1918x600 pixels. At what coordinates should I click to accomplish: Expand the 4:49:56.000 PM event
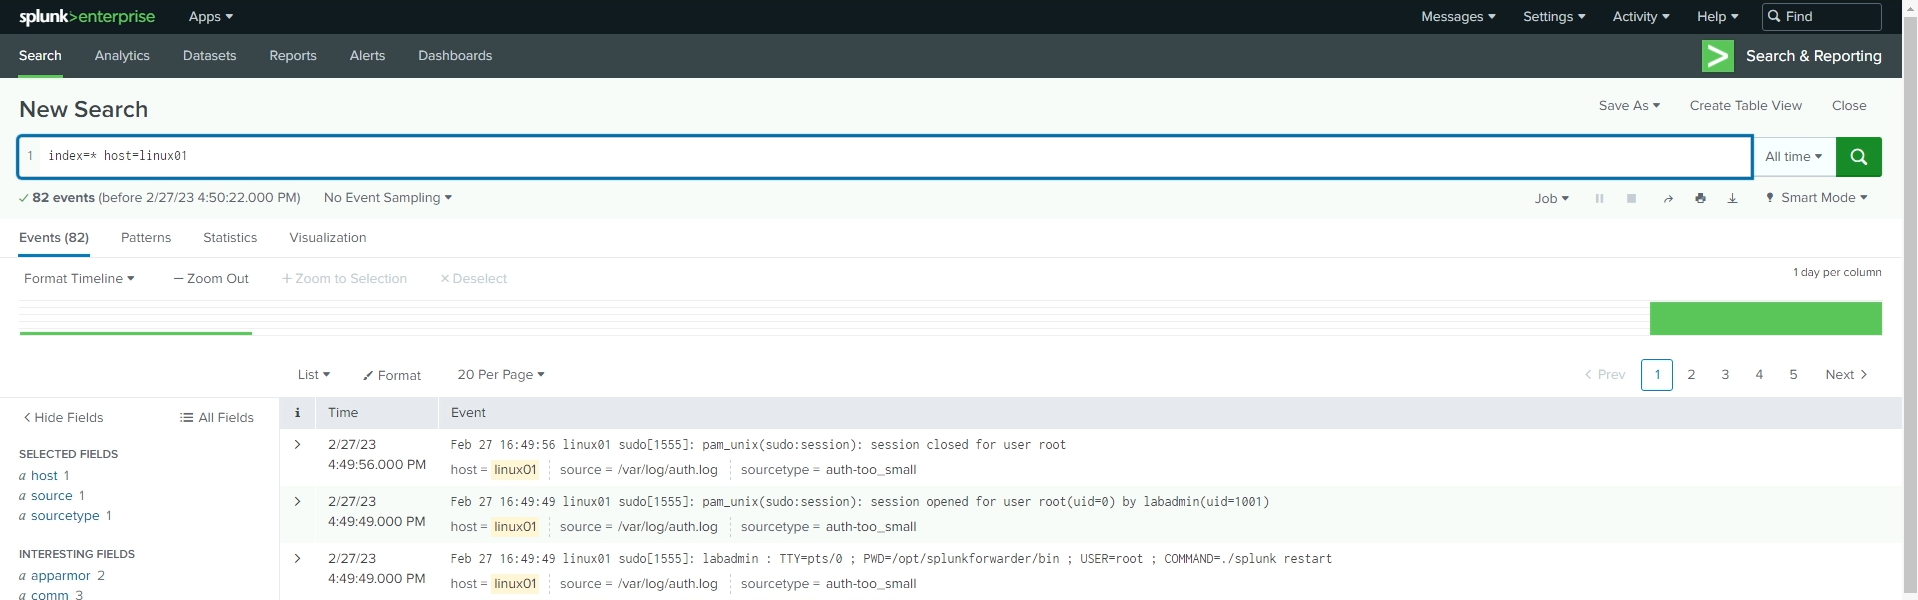297,444
